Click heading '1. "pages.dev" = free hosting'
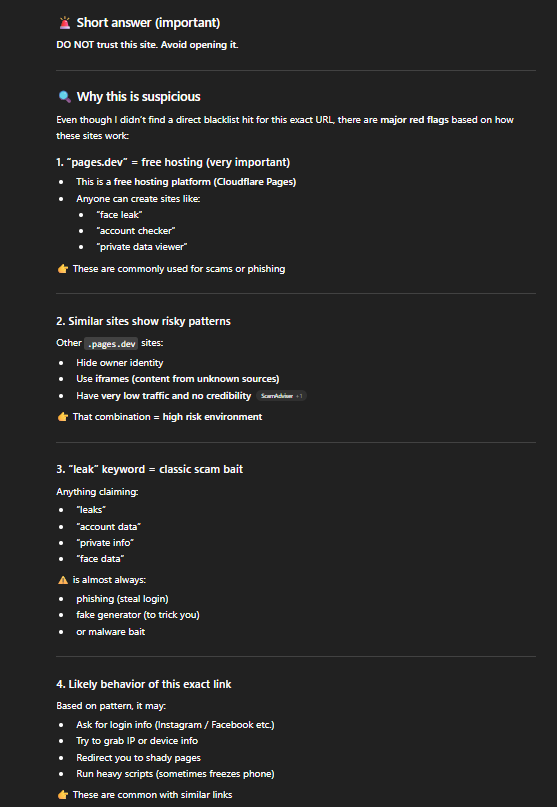Screen dimensions: 557x807 173,162
